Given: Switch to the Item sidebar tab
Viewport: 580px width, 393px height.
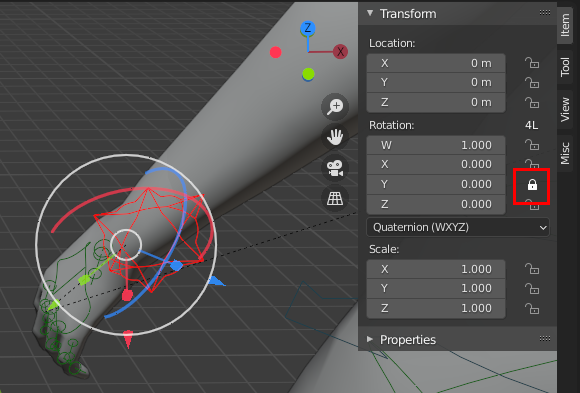Looking at the screenshot, I should [565, 25].
